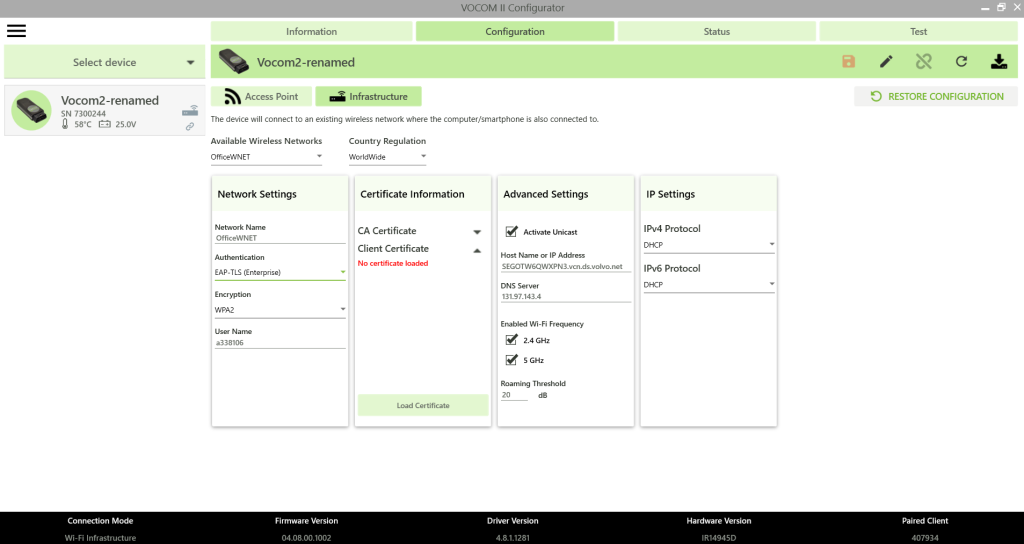Open Available Wireless Networks dropdown
Screen dimensions: 1024x544
coord(266,157)
